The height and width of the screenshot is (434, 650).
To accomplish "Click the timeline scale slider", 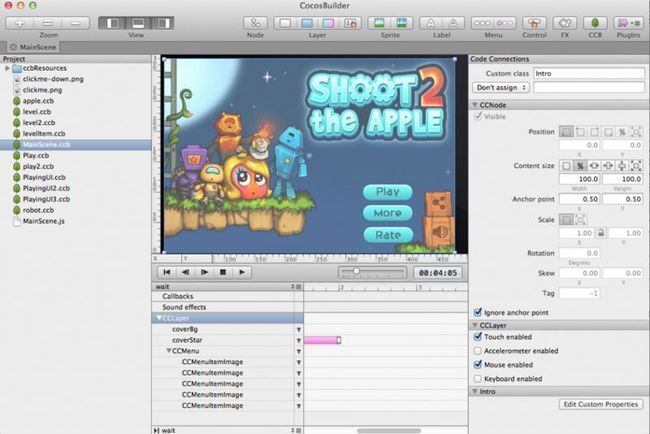I will point(373,272).
